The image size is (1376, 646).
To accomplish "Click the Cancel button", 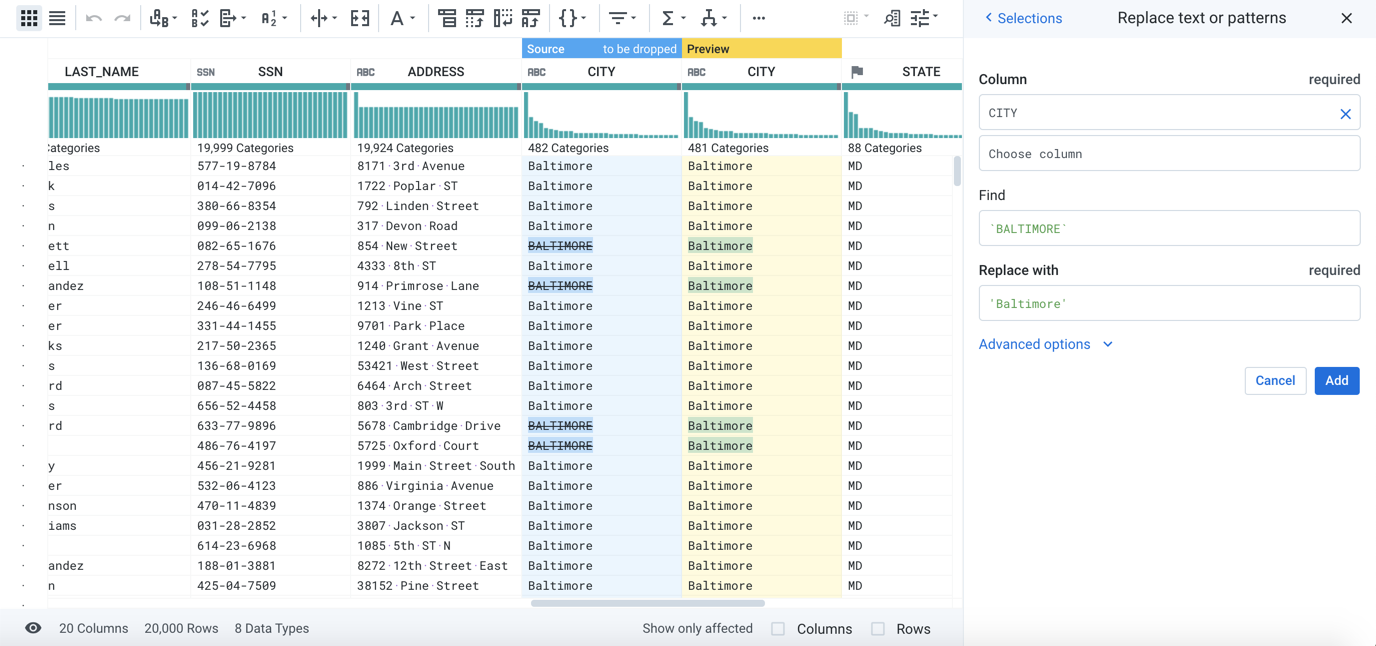I will 1275,380.
